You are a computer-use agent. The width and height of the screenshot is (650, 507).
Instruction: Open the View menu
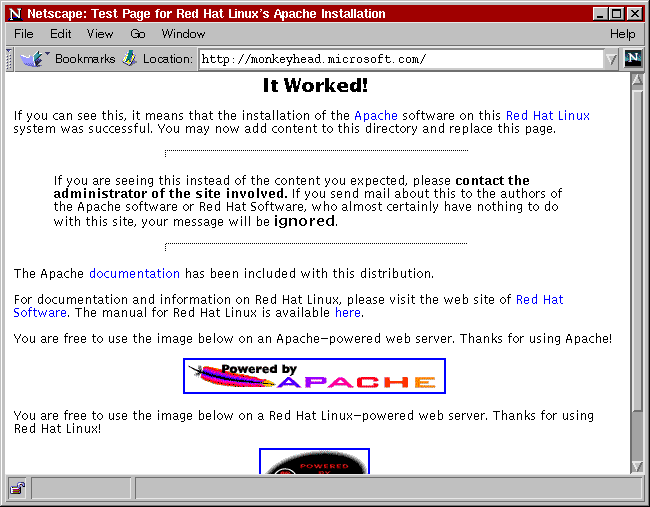click(x=100, y=34)
